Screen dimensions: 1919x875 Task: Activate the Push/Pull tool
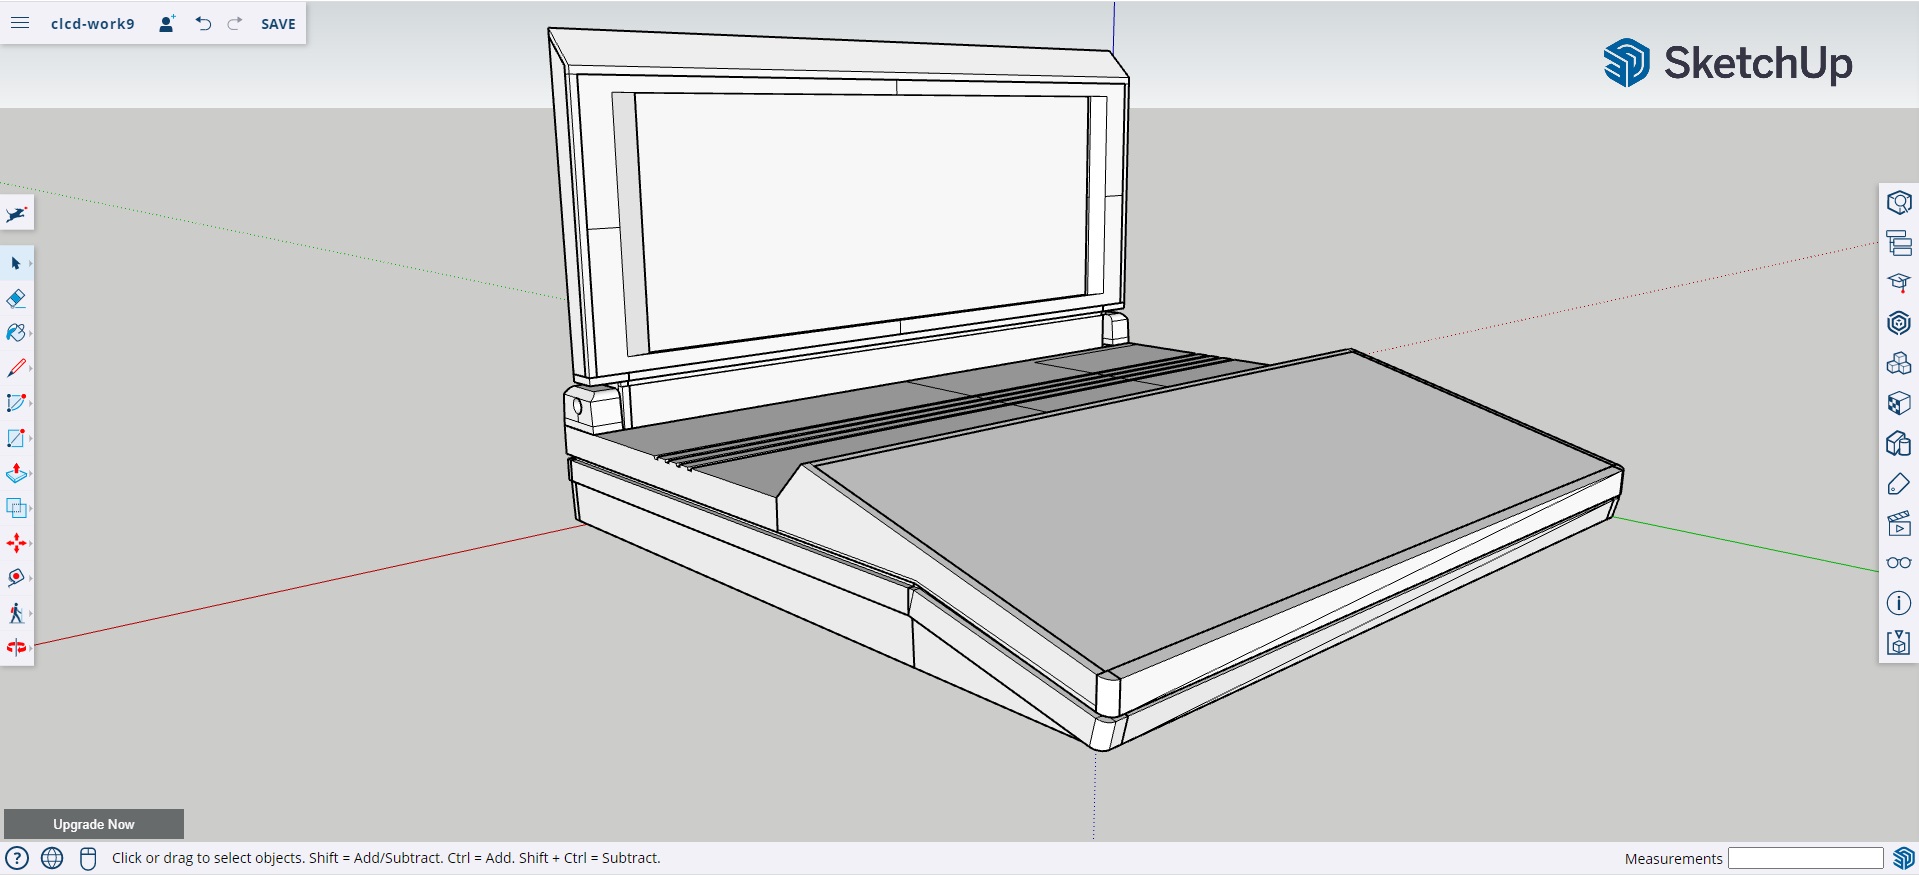tap(16, 473)
